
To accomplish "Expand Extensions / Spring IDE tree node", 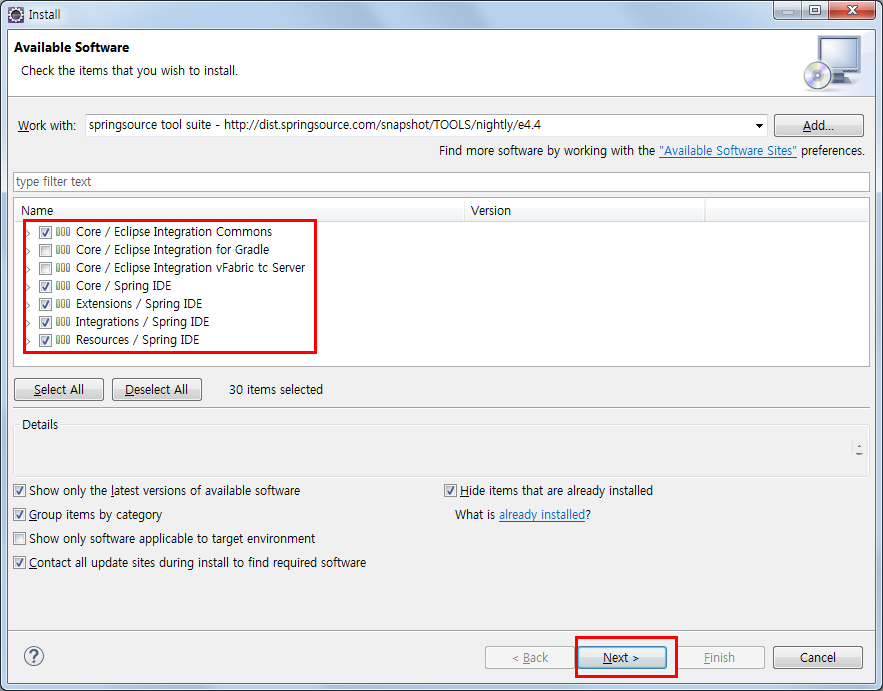I will click(28, 305).
